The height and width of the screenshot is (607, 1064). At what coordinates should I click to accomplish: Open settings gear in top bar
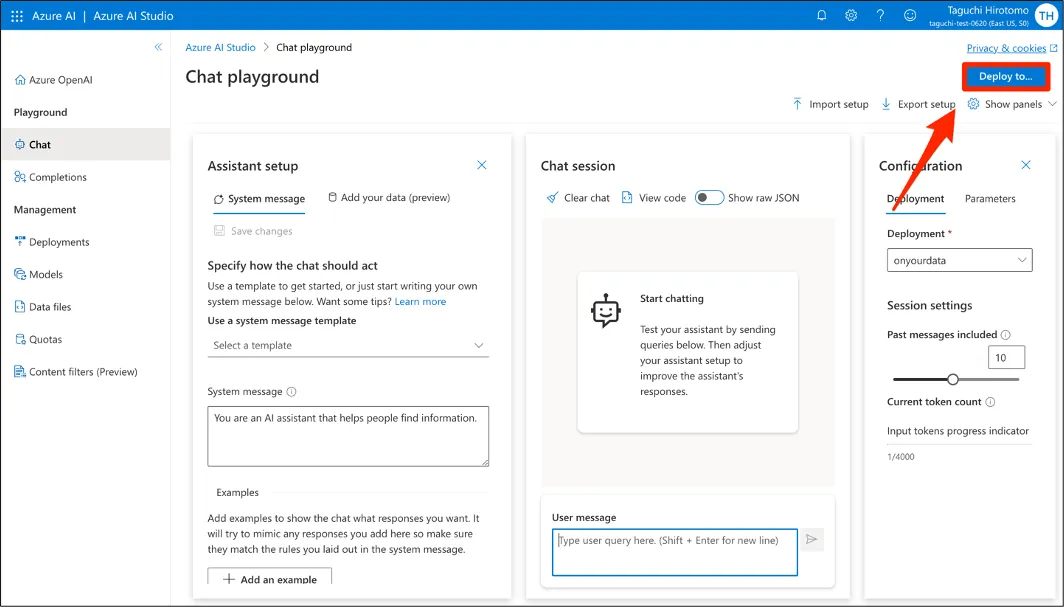(851, 16)
